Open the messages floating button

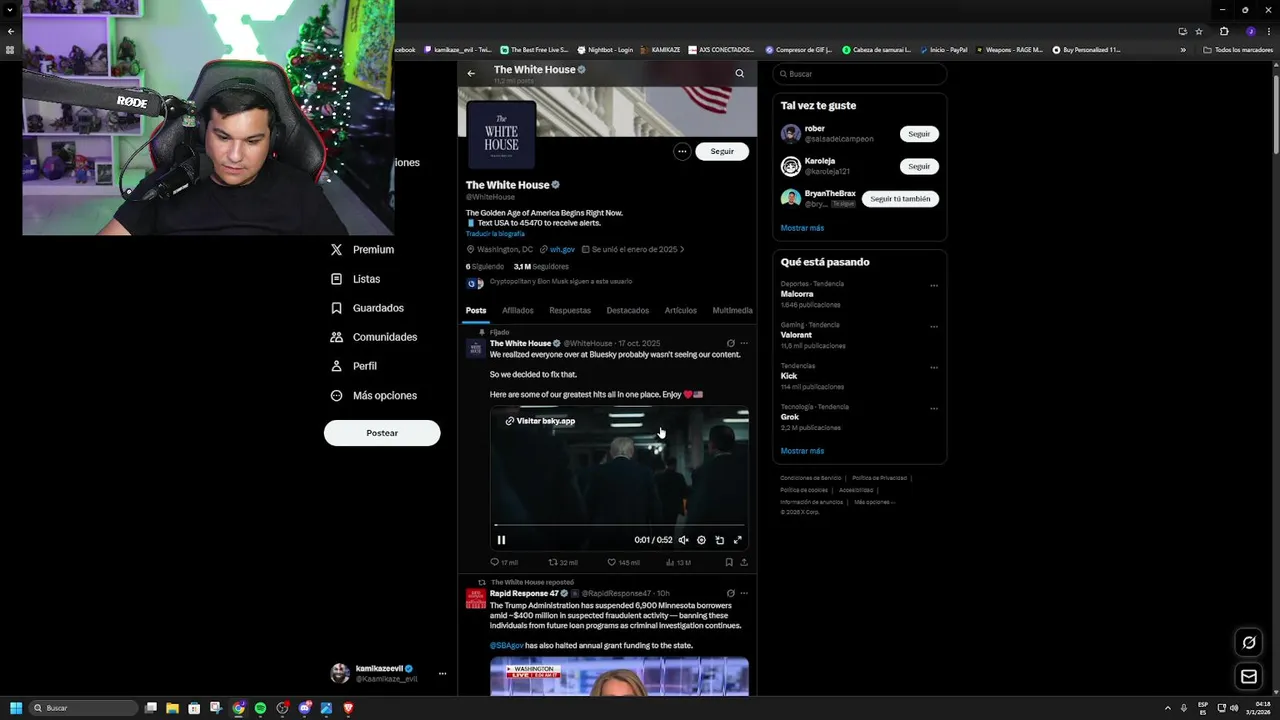click(1249, 677)
